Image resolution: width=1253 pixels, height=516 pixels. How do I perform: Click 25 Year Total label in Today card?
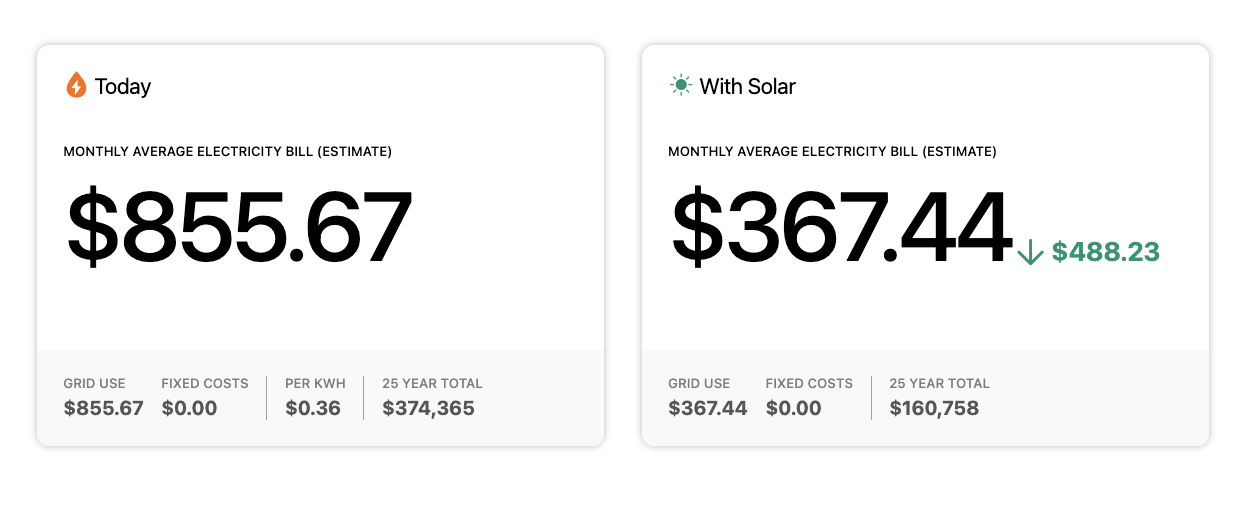(432, 383)
